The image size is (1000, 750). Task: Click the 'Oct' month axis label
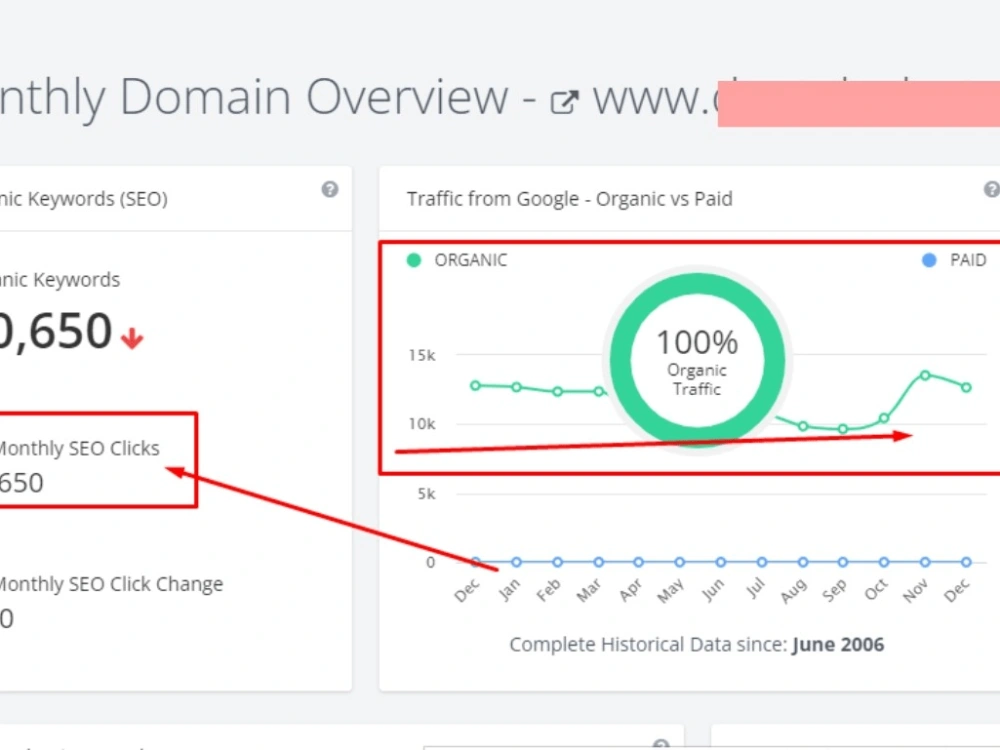[x=876, y=590]
